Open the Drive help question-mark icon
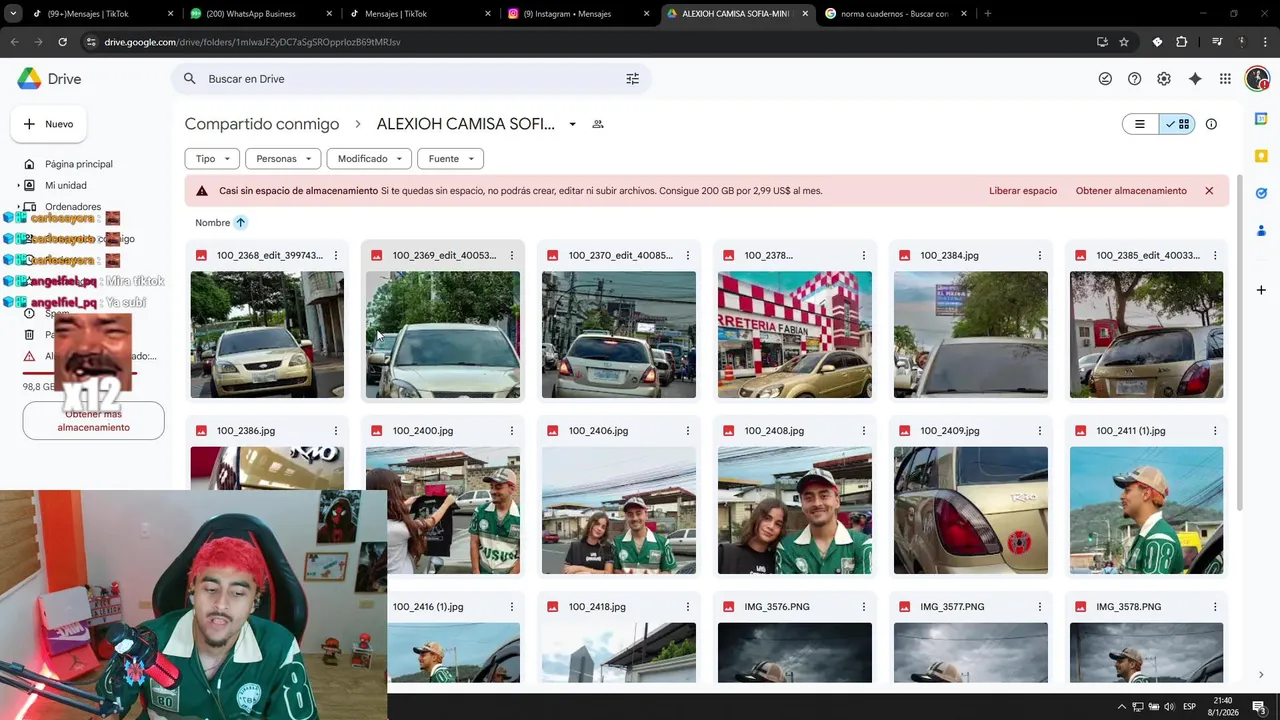The image size is (1280, 720). 1134,79
